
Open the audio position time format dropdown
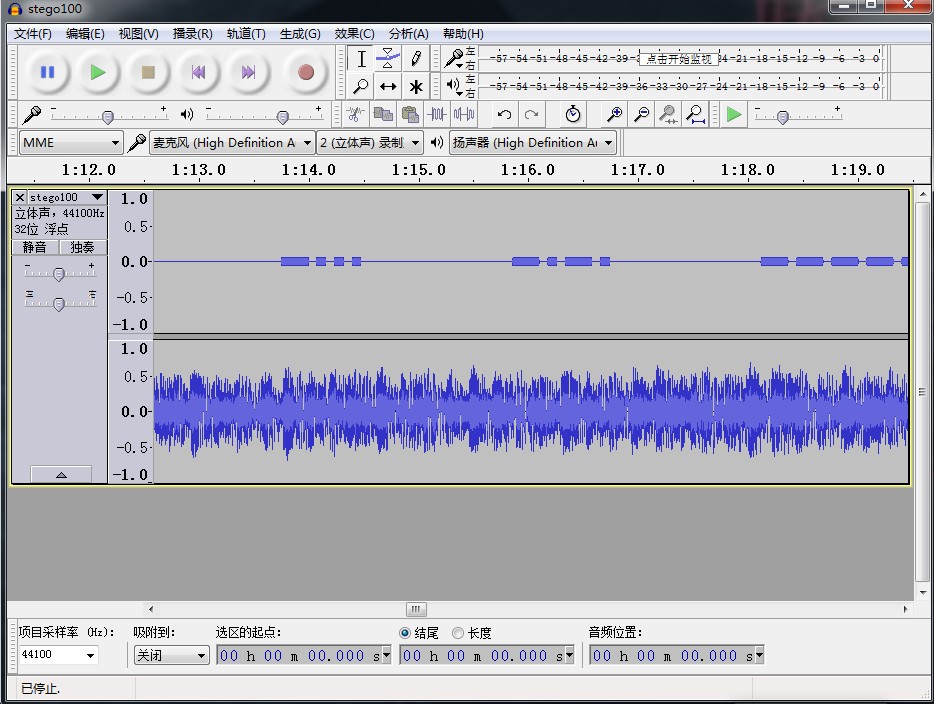759,655
